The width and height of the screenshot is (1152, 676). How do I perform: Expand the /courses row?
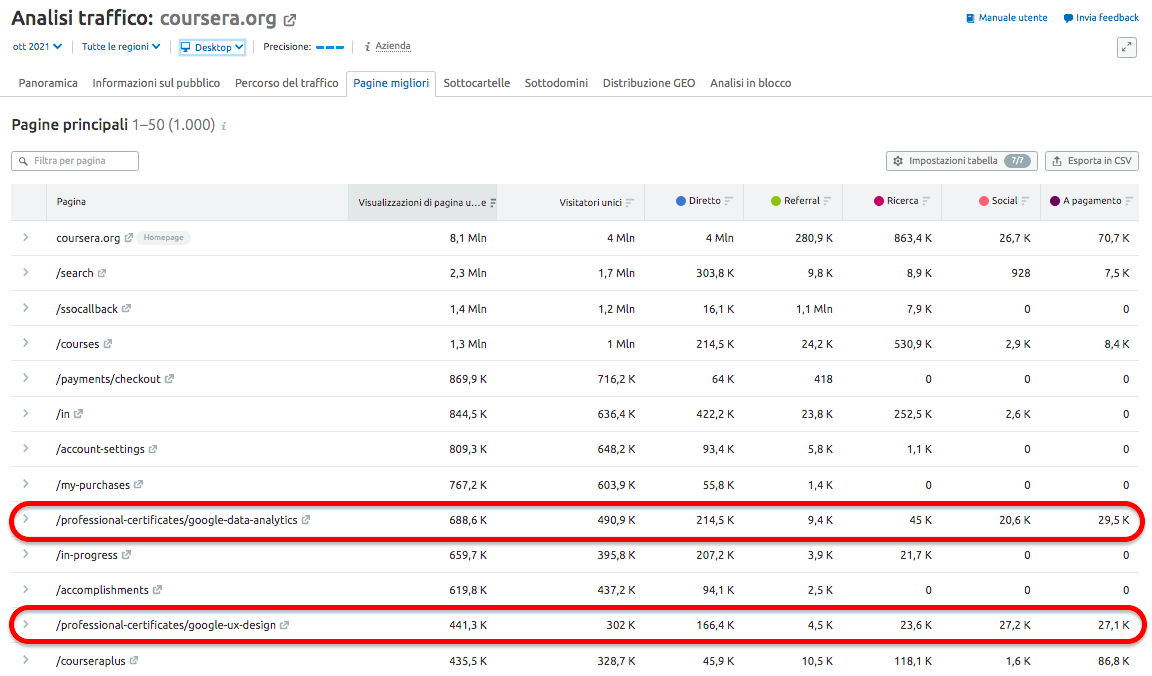tap(26, 343)
